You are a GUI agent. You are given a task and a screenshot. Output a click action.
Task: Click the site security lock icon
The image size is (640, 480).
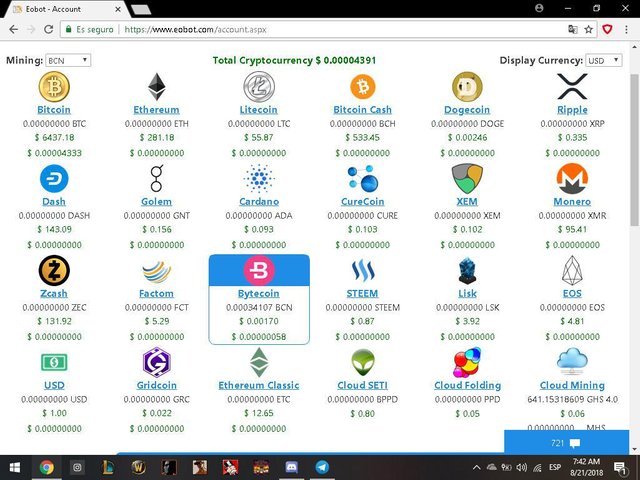69,29
